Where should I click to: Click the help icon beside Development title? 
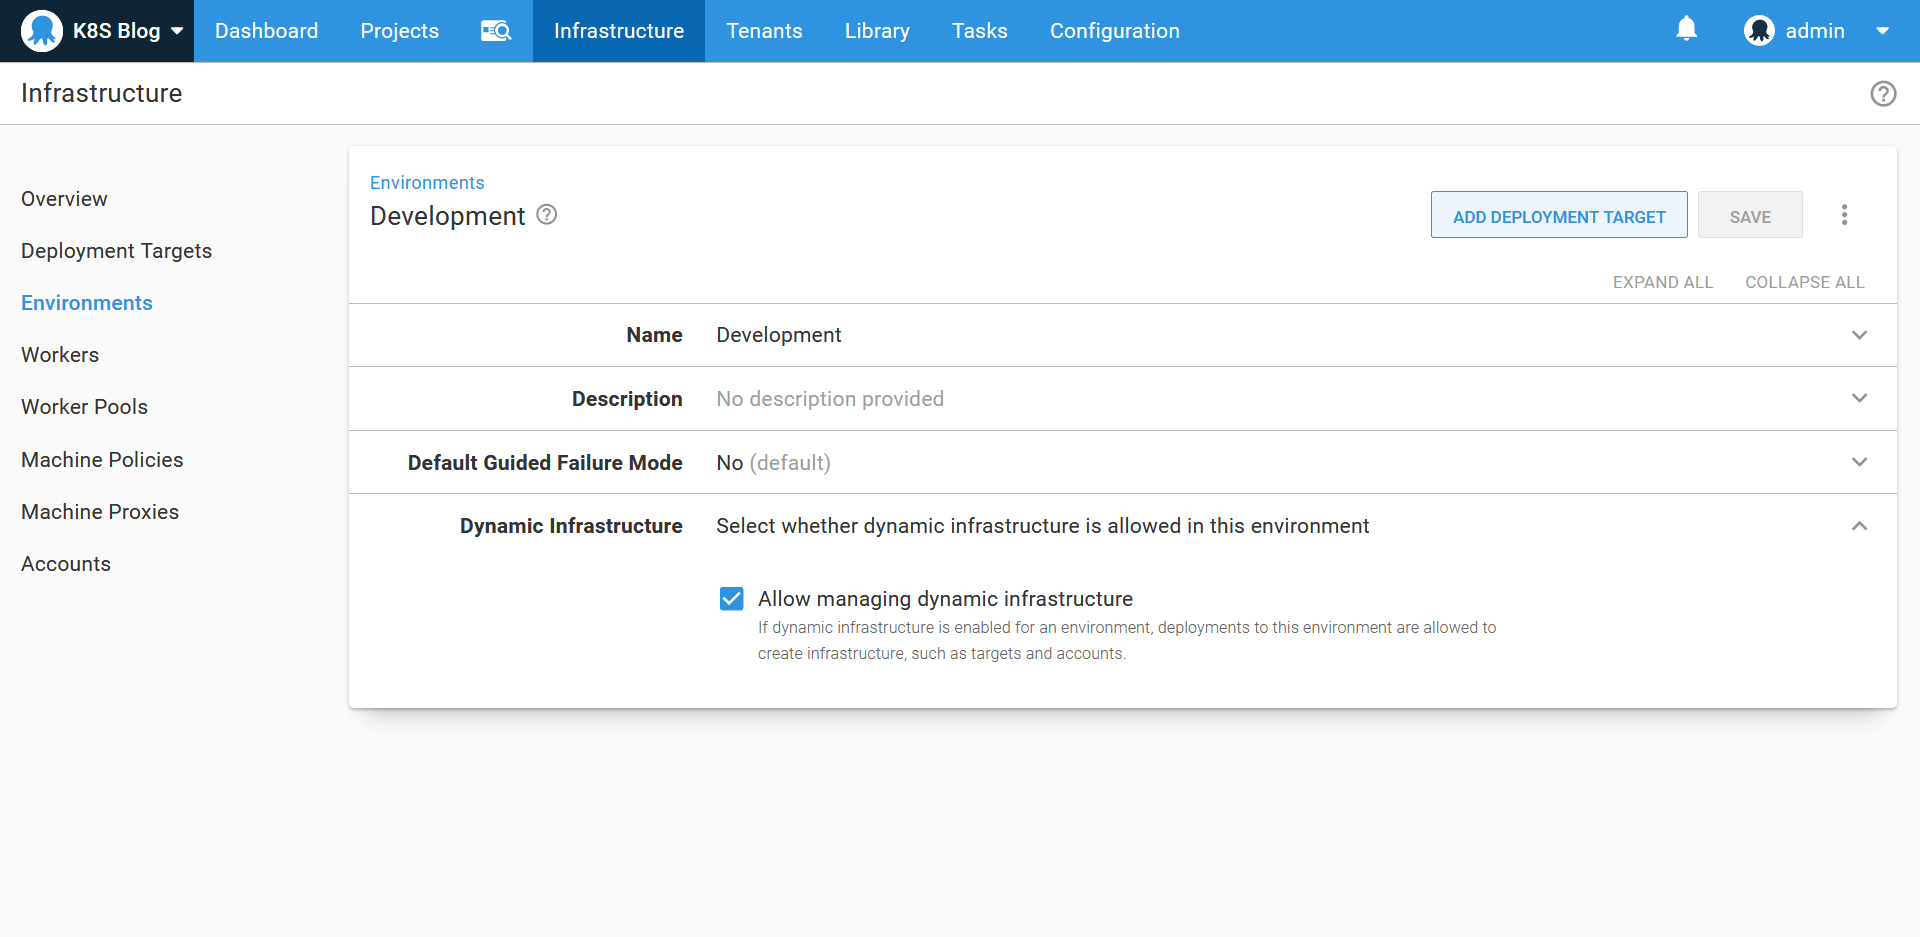(x=547, y=215)
